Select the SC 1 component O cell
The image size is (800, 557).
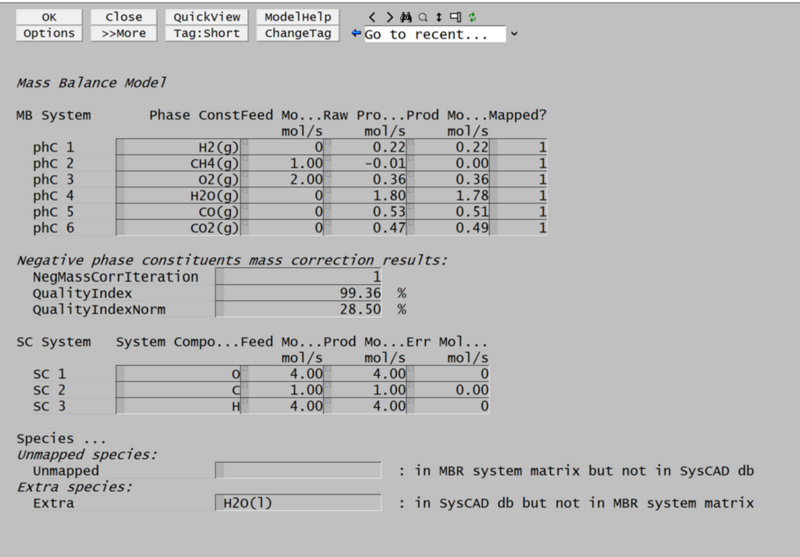pos(179,374)
